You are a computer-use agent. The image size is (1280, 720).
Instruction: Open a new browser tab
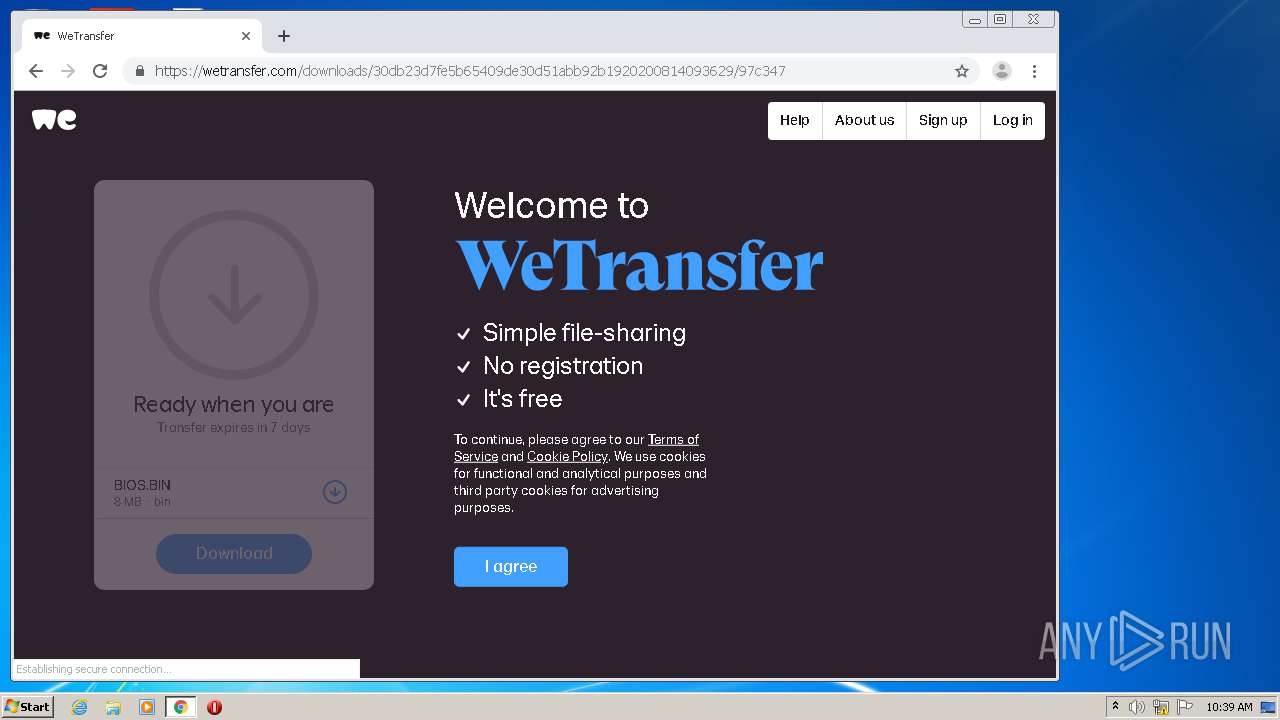284,36
